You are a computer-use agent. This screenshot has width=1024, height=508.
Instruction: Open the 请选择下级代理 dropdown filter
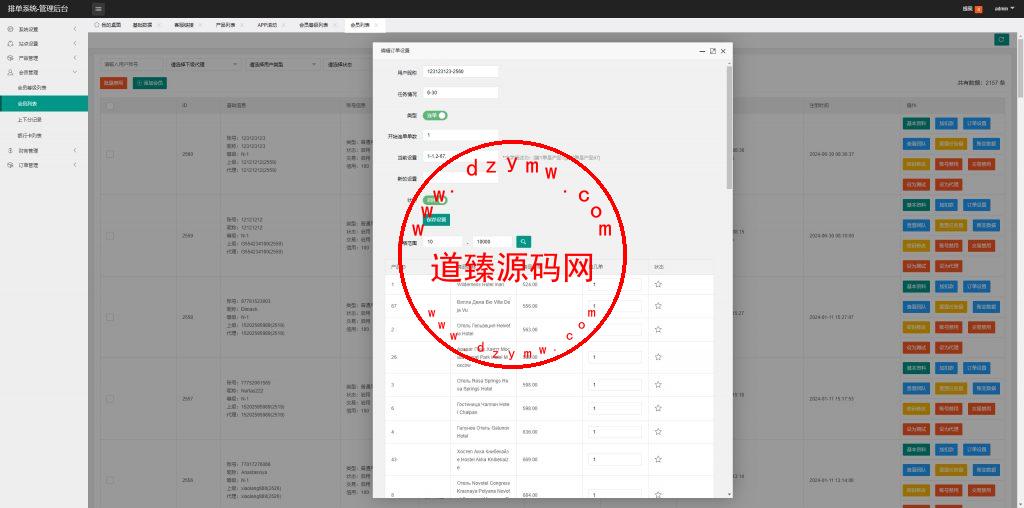[204, 65]
